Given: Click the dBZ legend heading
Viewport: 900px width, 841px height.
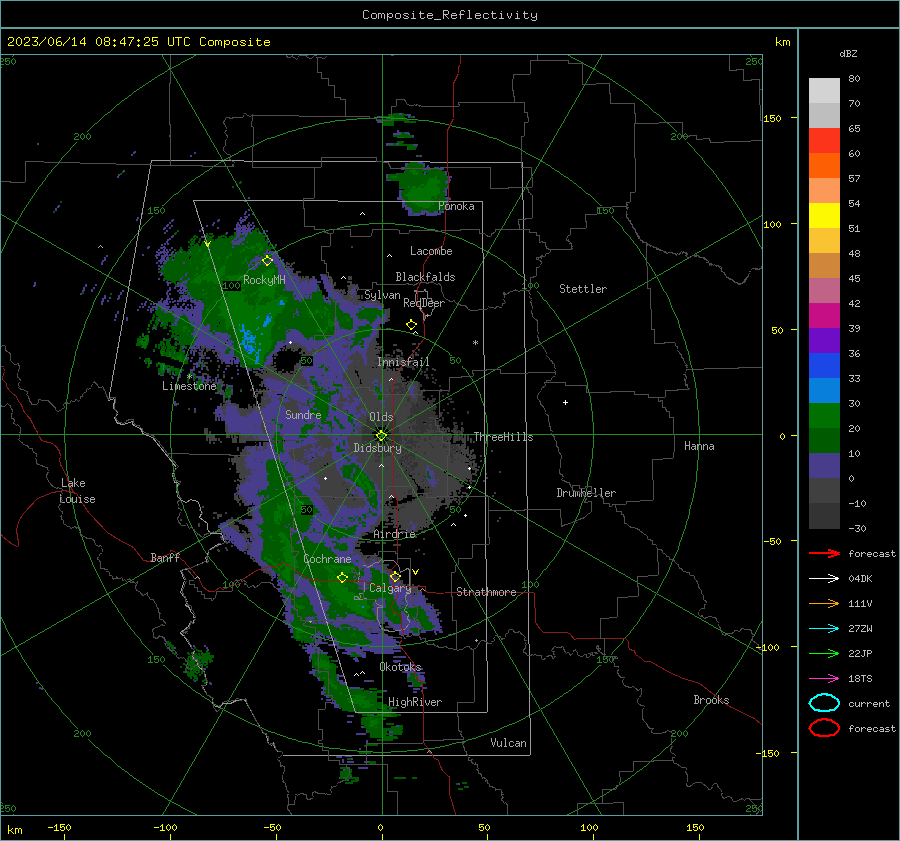Looking at the screenshot, I should [848, 53].
